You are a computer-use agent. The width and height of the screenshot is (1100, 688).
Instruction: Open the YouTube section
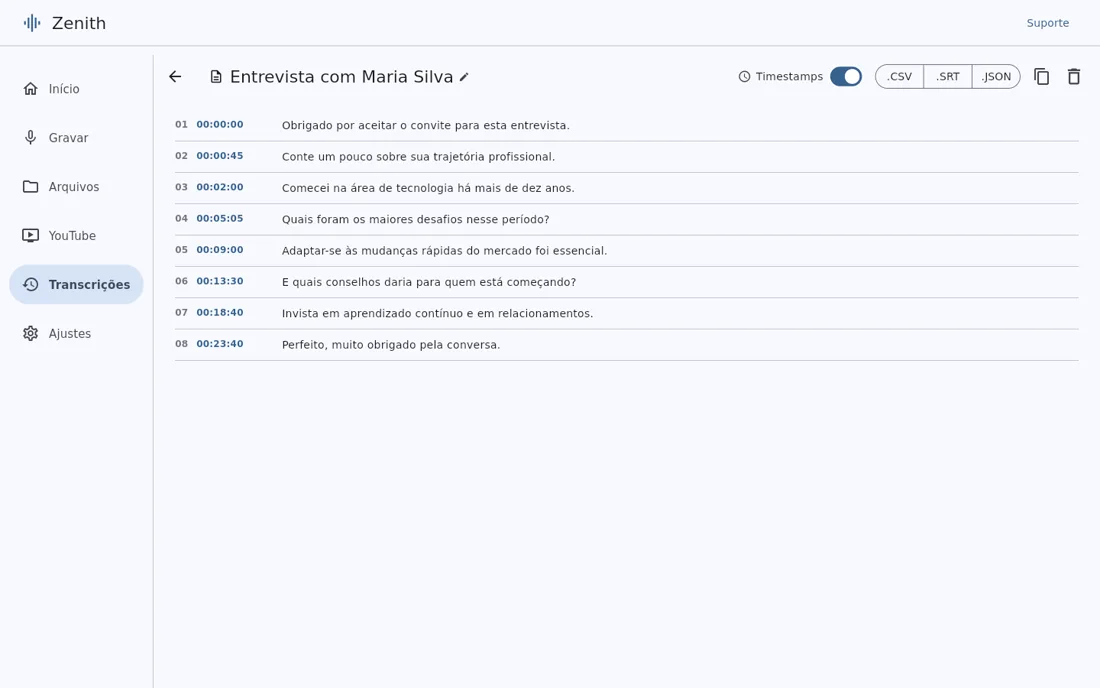coord(76,236)
